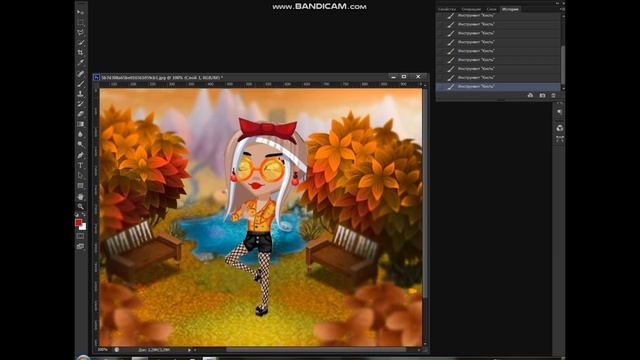Select the История panel tab
640x360 pixels.
pyautogui.click(x=510, y=9)
